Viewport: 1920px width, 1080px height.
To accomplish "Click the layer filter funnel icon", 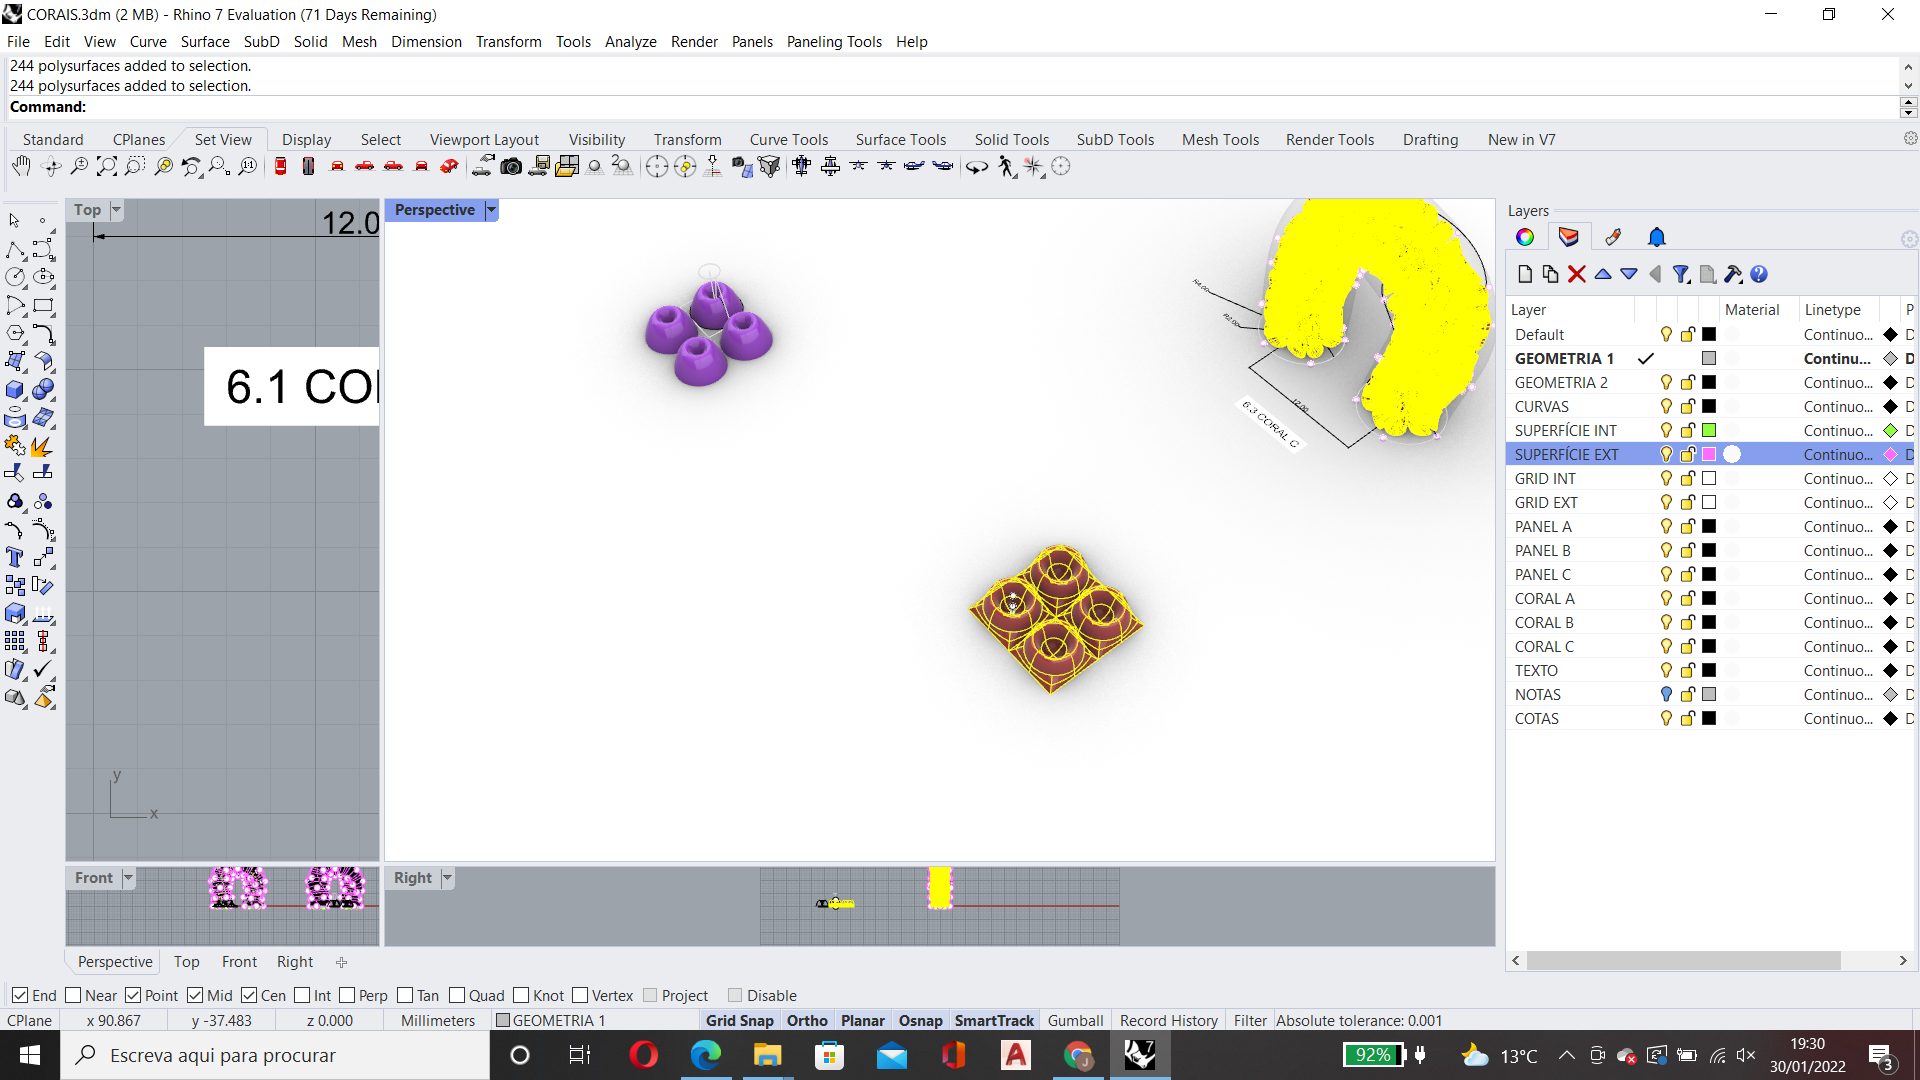I will pos(1681,274).
